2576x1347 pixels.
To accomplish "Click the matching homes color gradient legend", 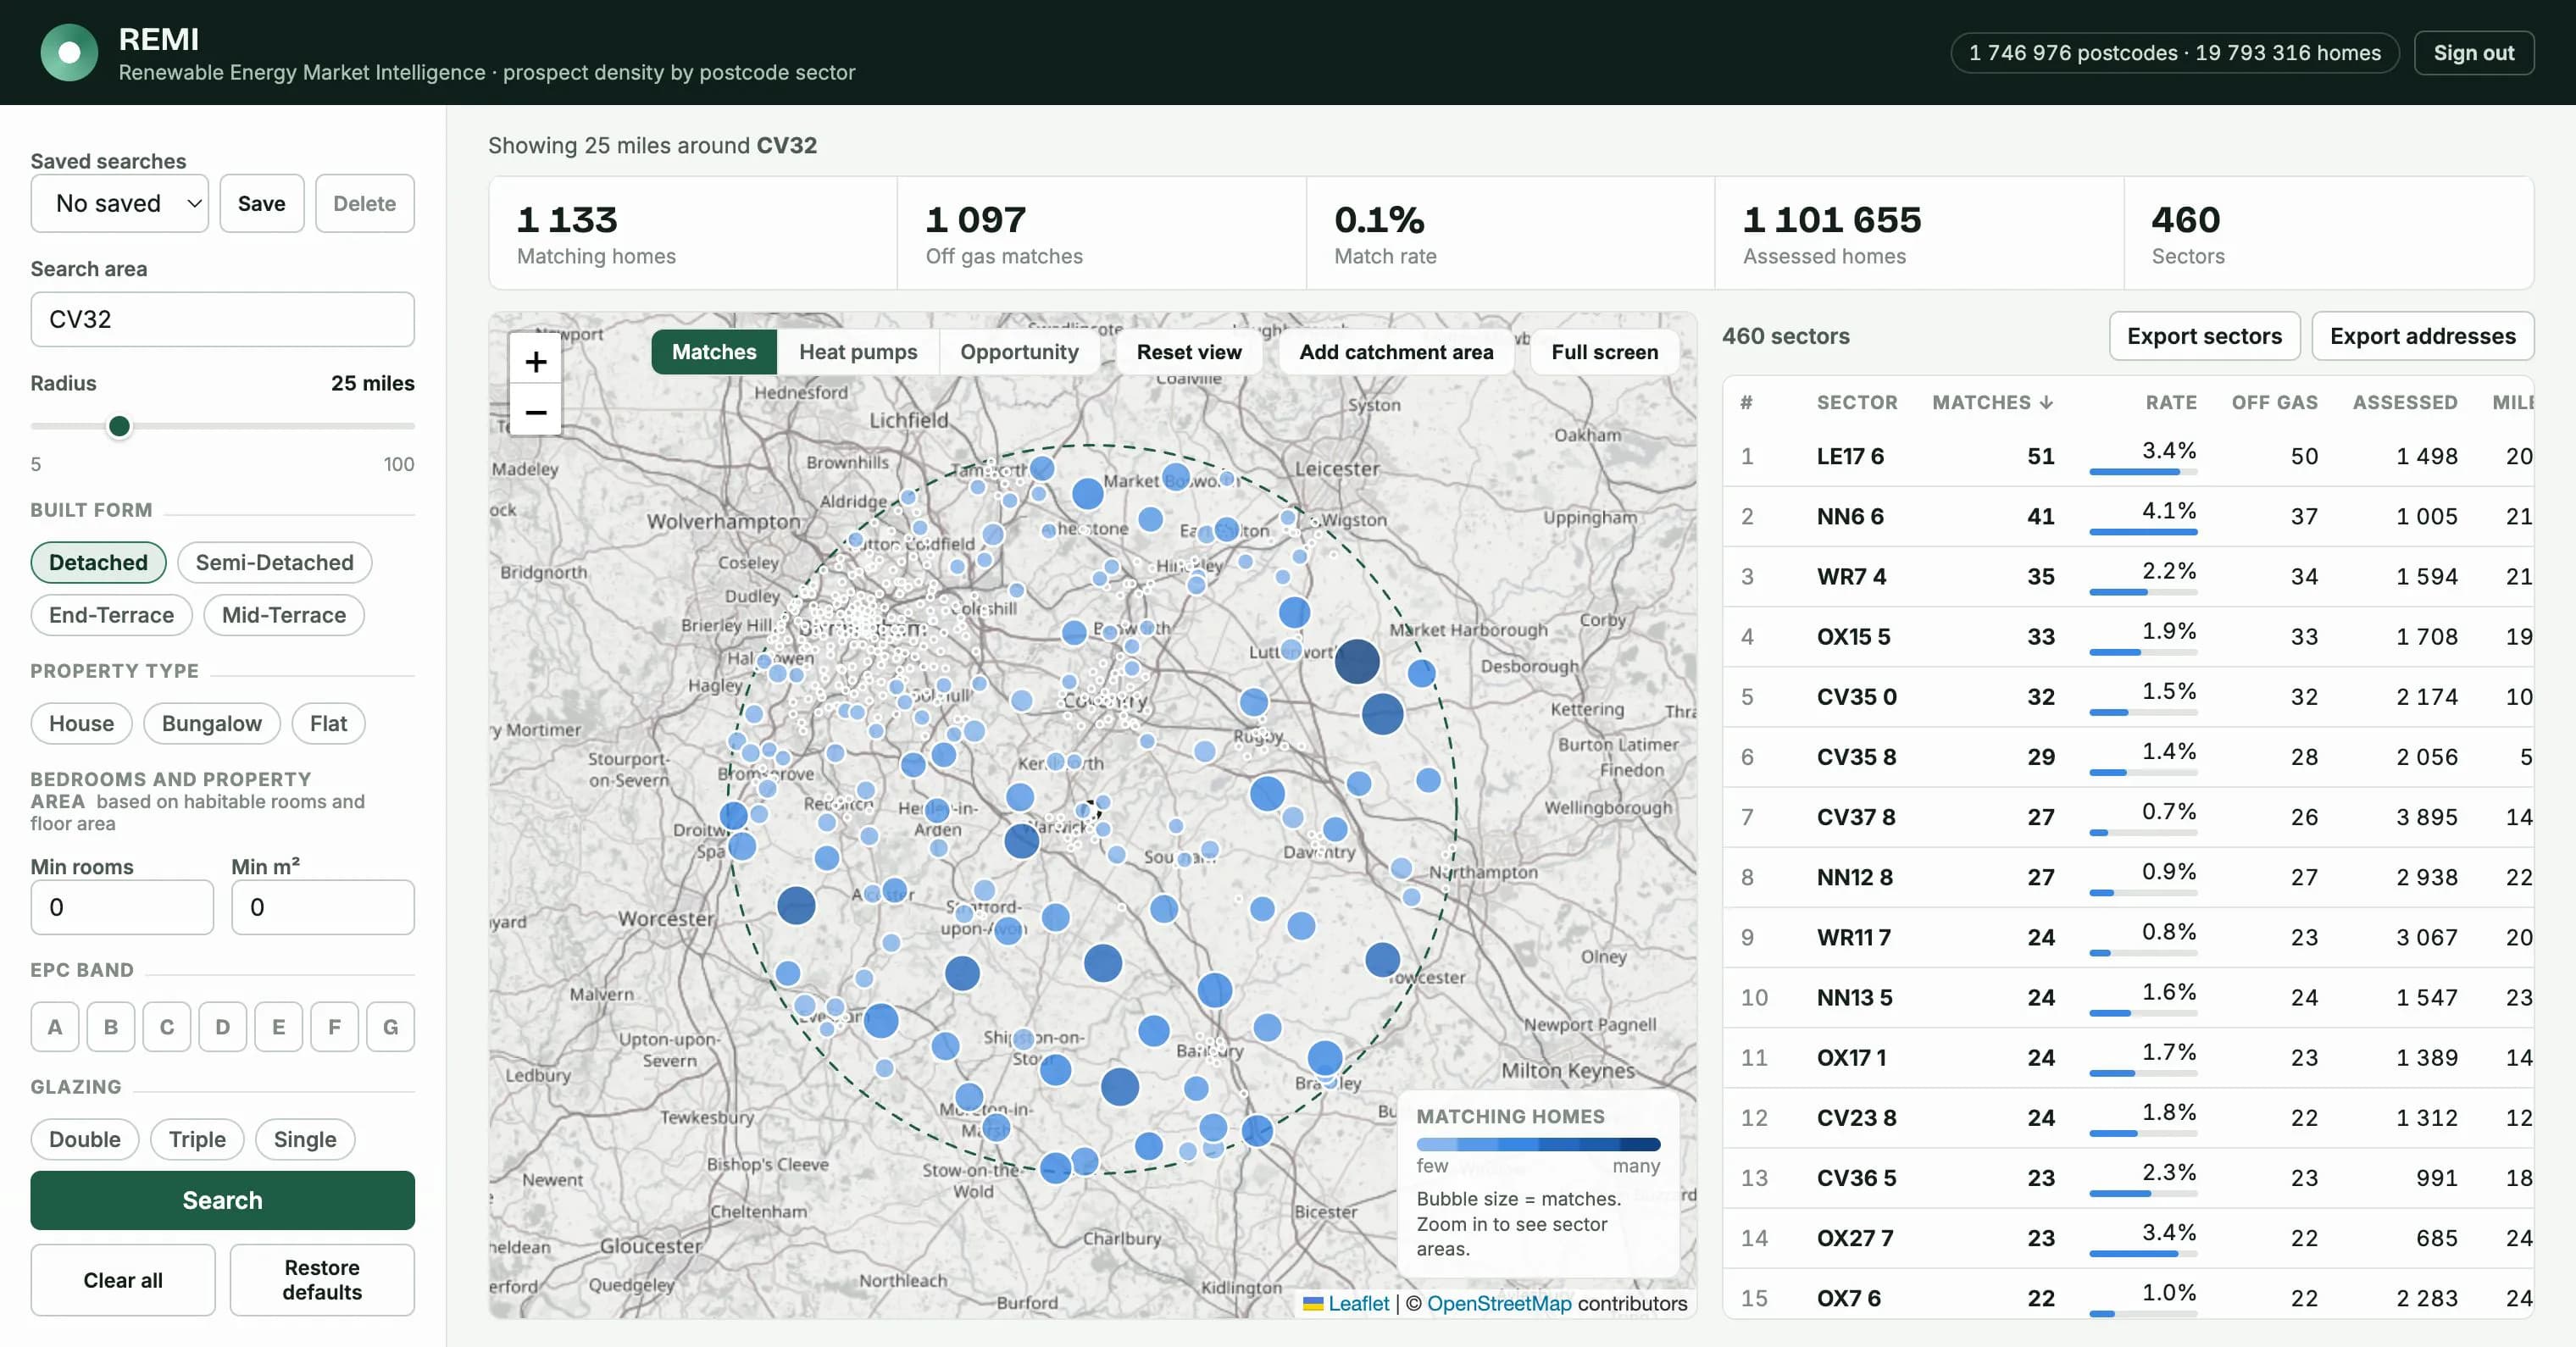I will click(x=1538, y=1144).
